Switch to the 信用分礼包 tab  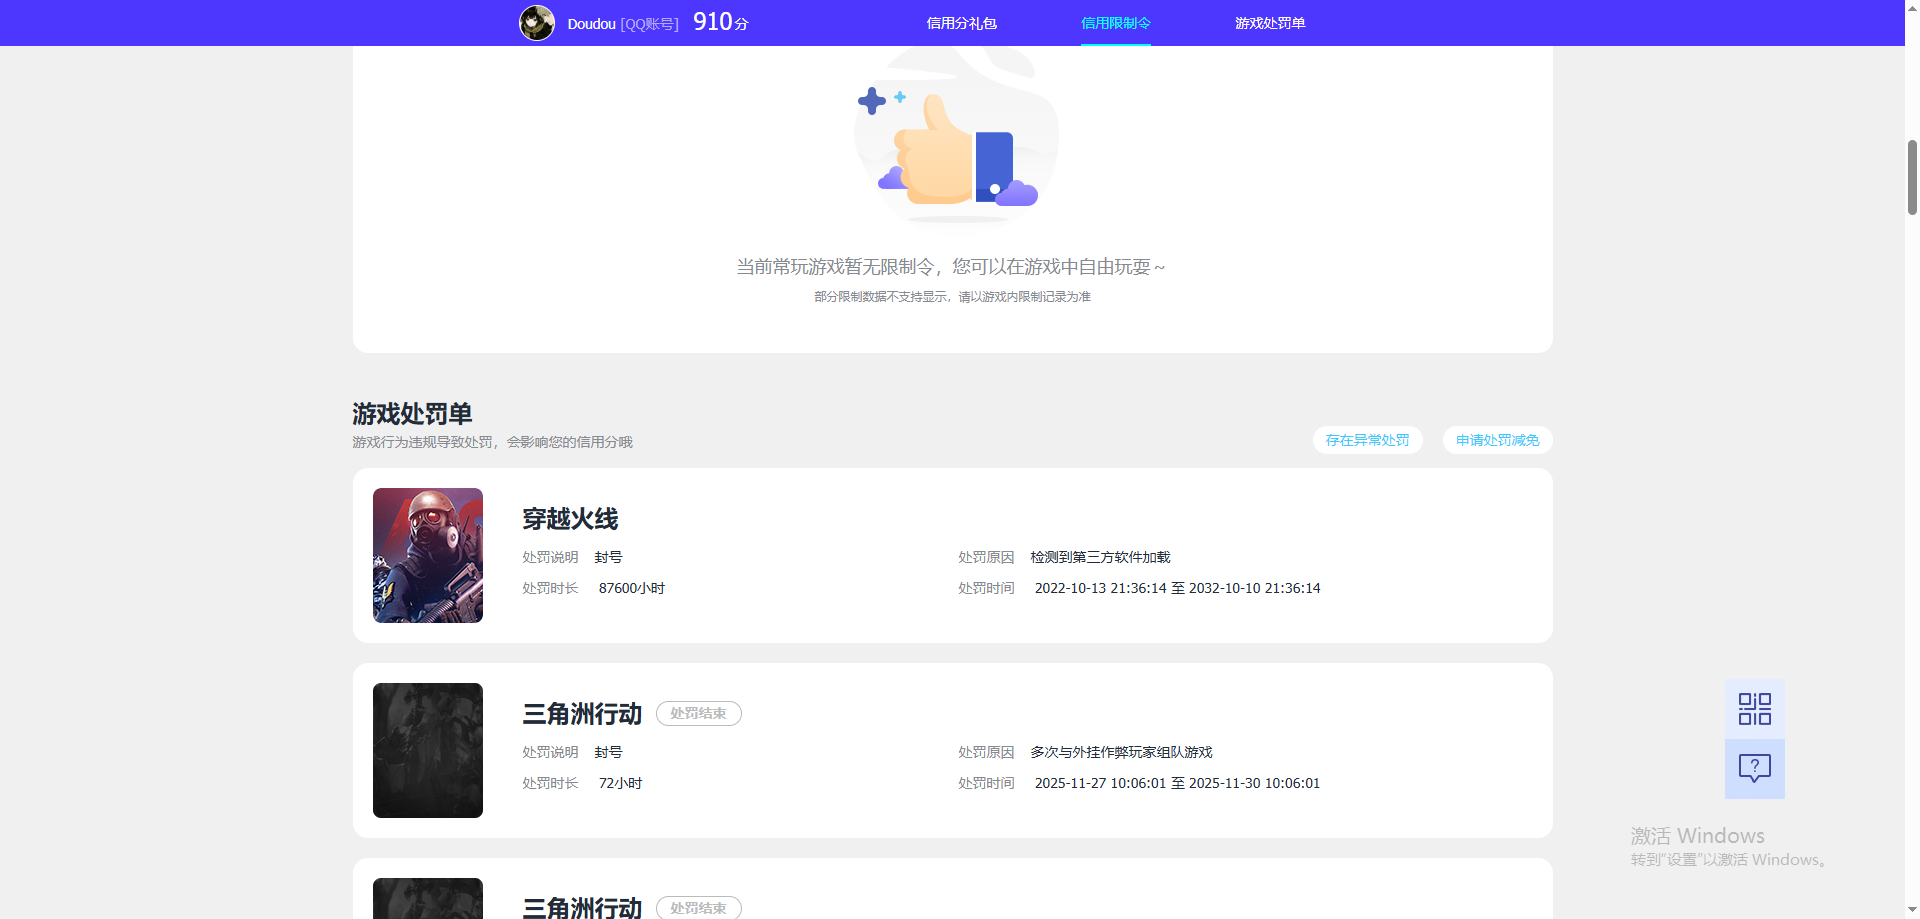pyautogui.click(x=962, y=22)
